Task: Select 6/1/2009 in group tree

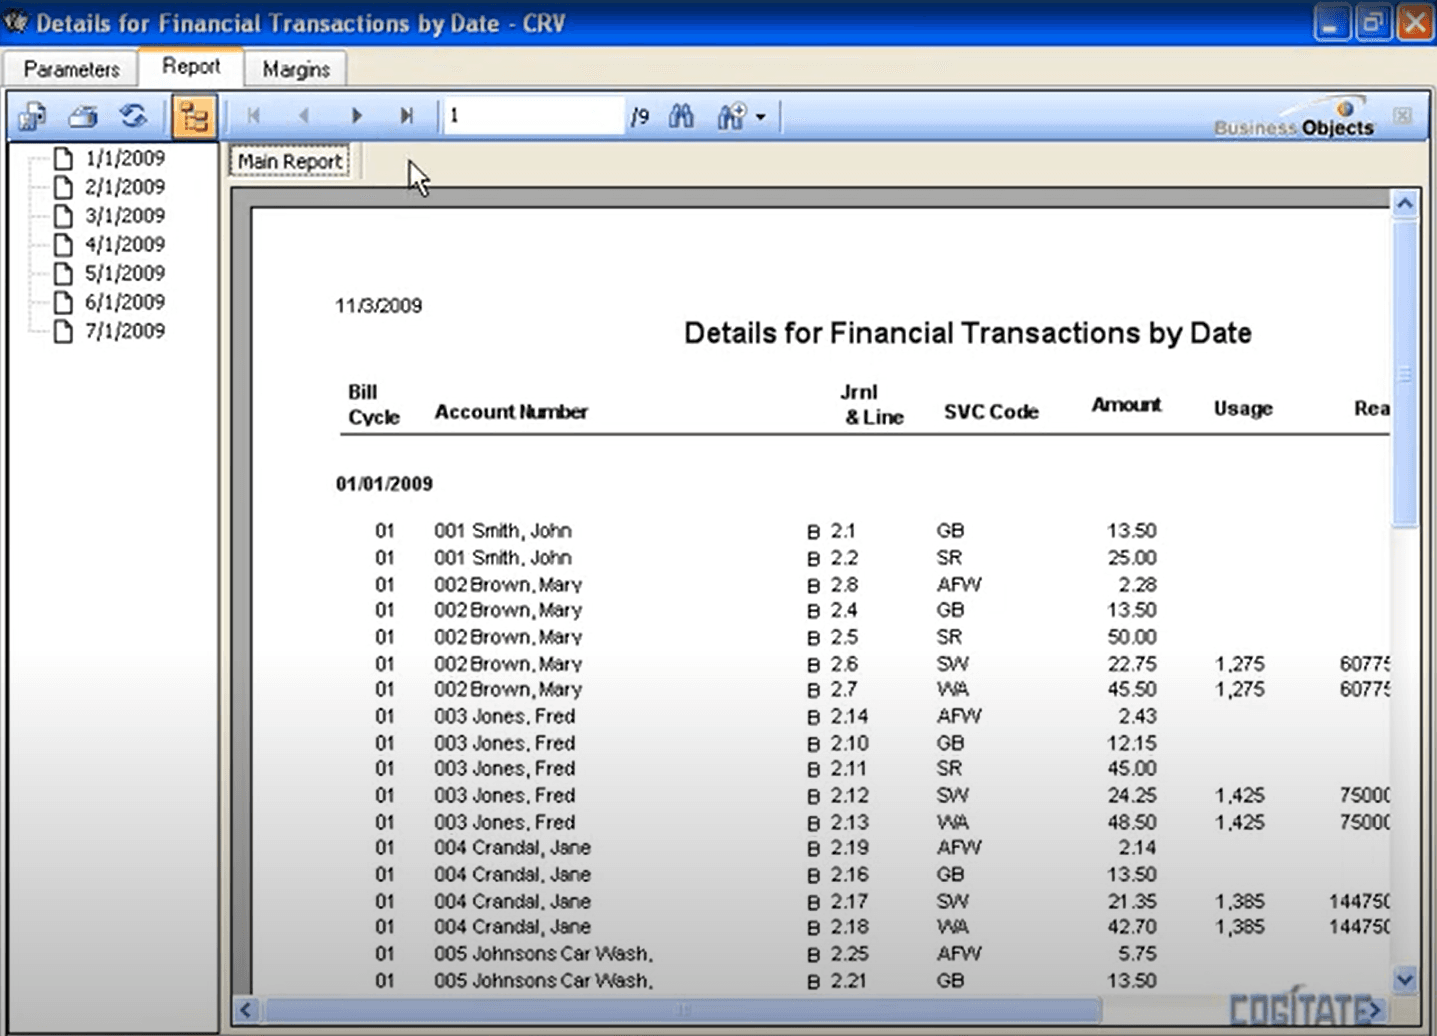Action: point(124,302)
